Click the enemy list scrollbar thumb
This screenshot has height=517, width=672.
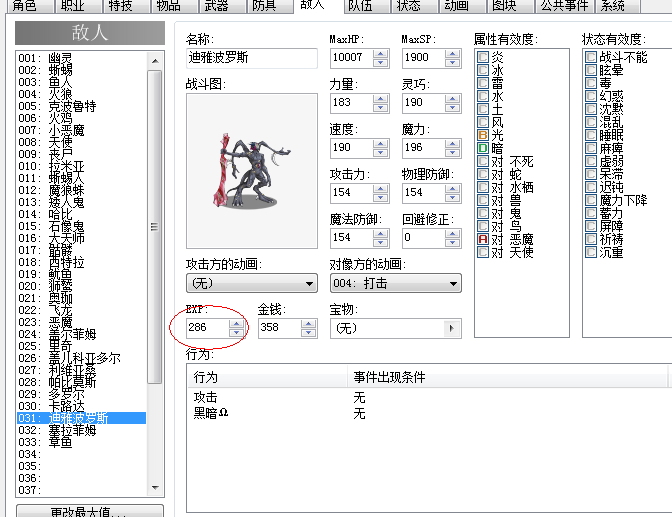(155, 227)
